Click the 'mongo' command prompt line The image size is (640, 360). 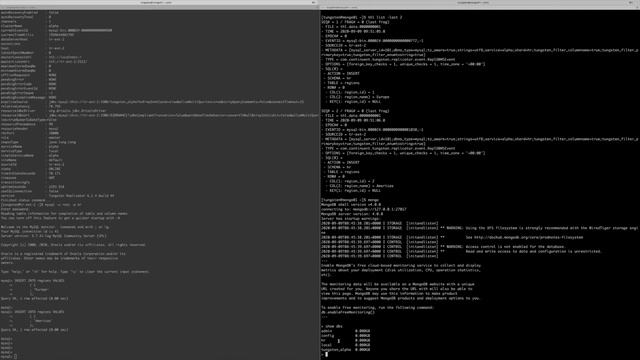coord(350,200)
